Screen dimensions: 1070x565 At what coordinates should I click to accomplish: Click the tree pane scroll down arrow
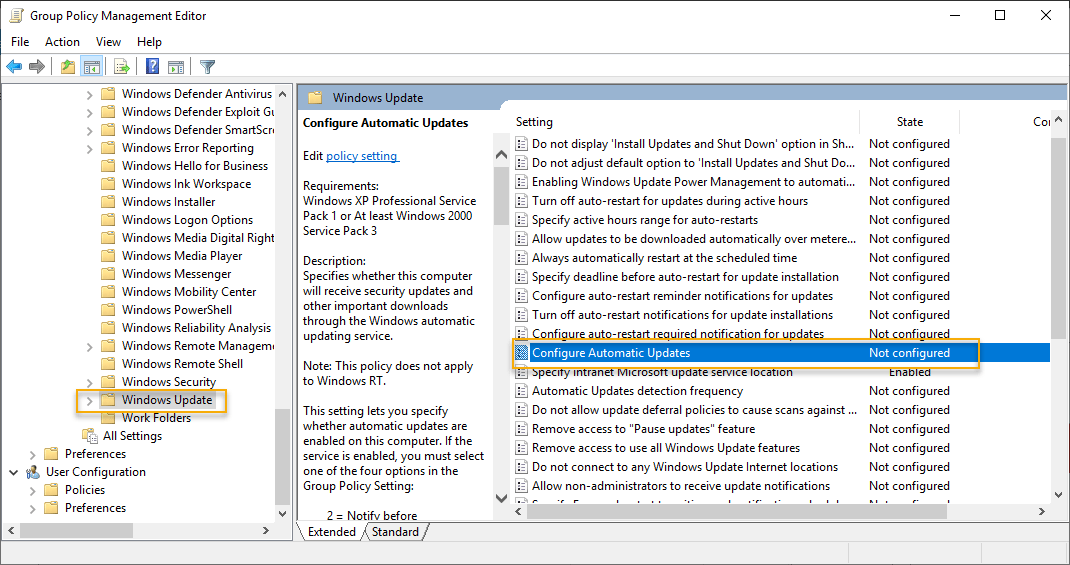(283, 514)
